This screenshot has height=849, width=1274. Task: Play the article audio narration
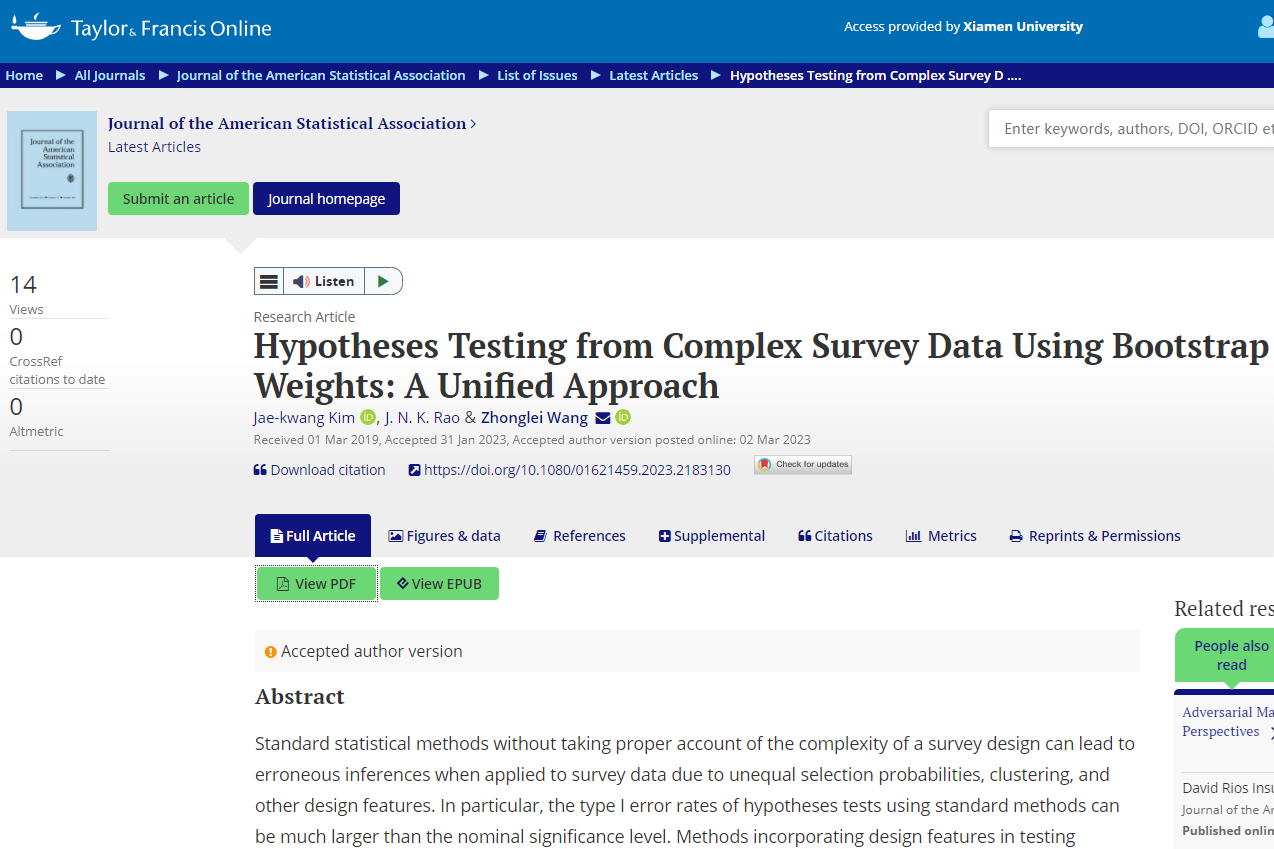(383, 282)
